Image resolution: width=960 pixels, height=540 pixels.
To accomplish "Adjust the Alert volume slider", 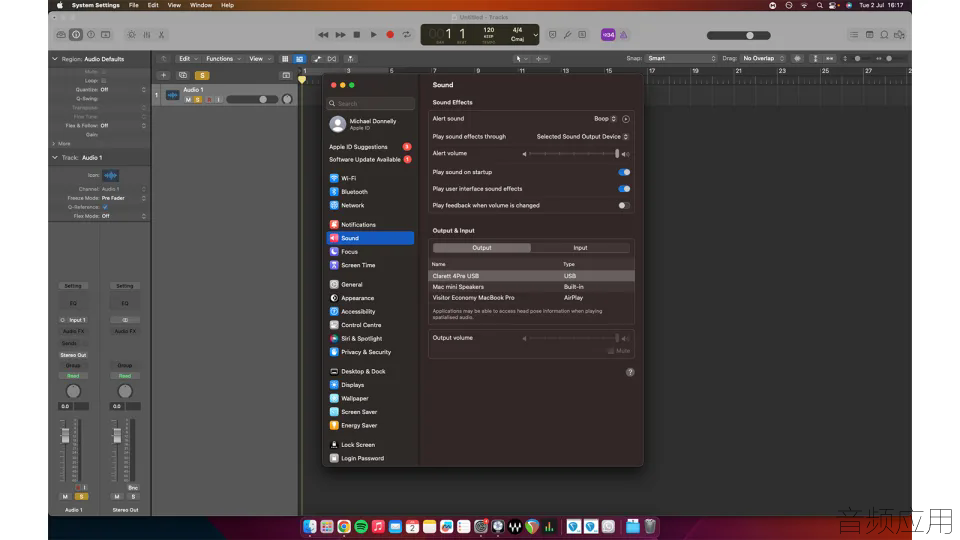I will click(x=574, y=154).
